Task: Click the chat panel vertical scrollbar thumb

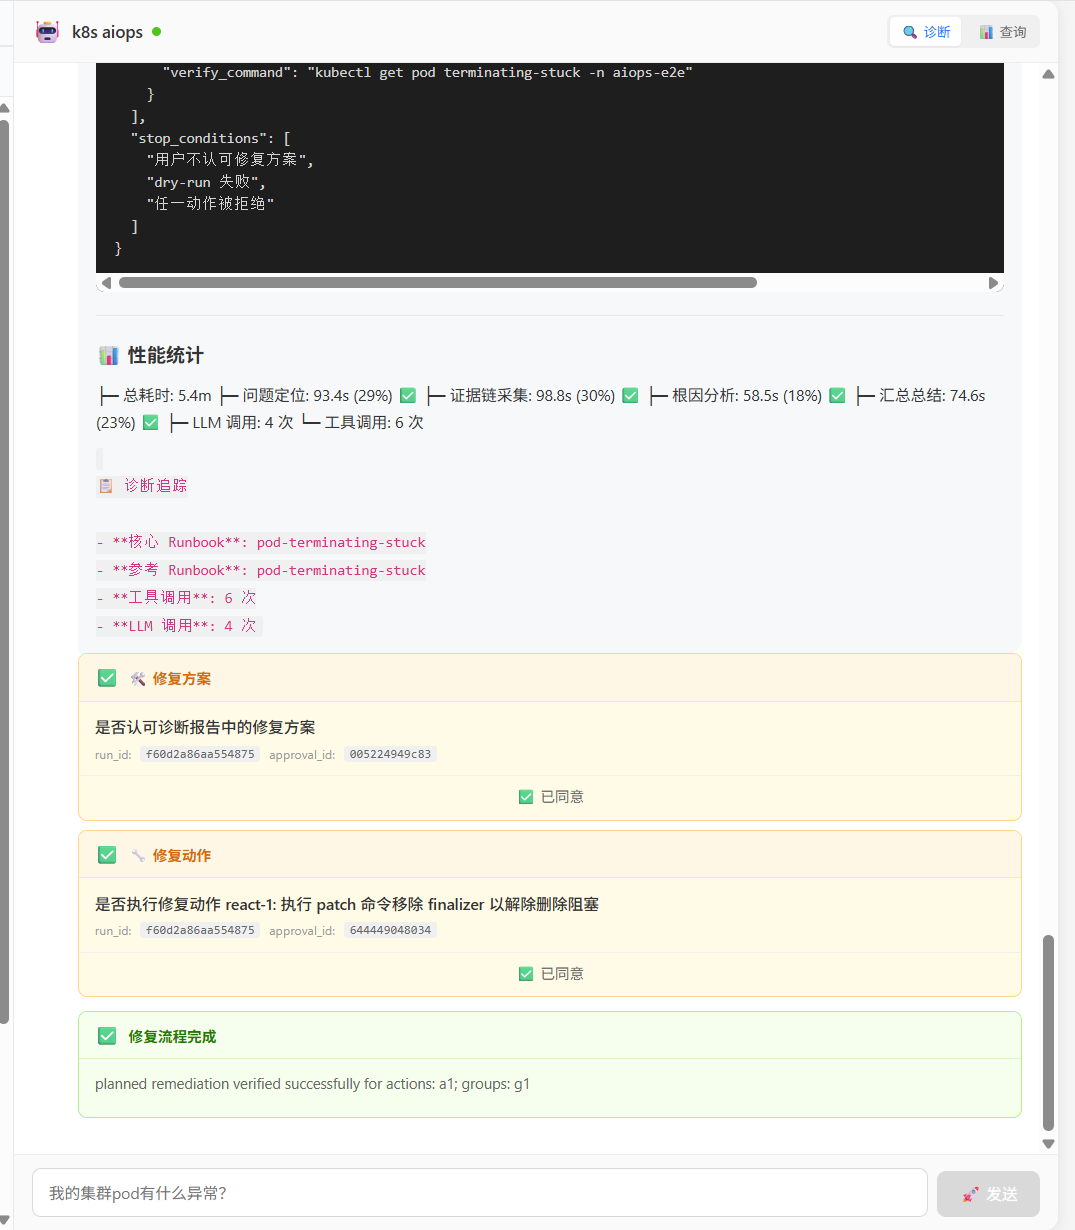Action: click(1048, 1032)
